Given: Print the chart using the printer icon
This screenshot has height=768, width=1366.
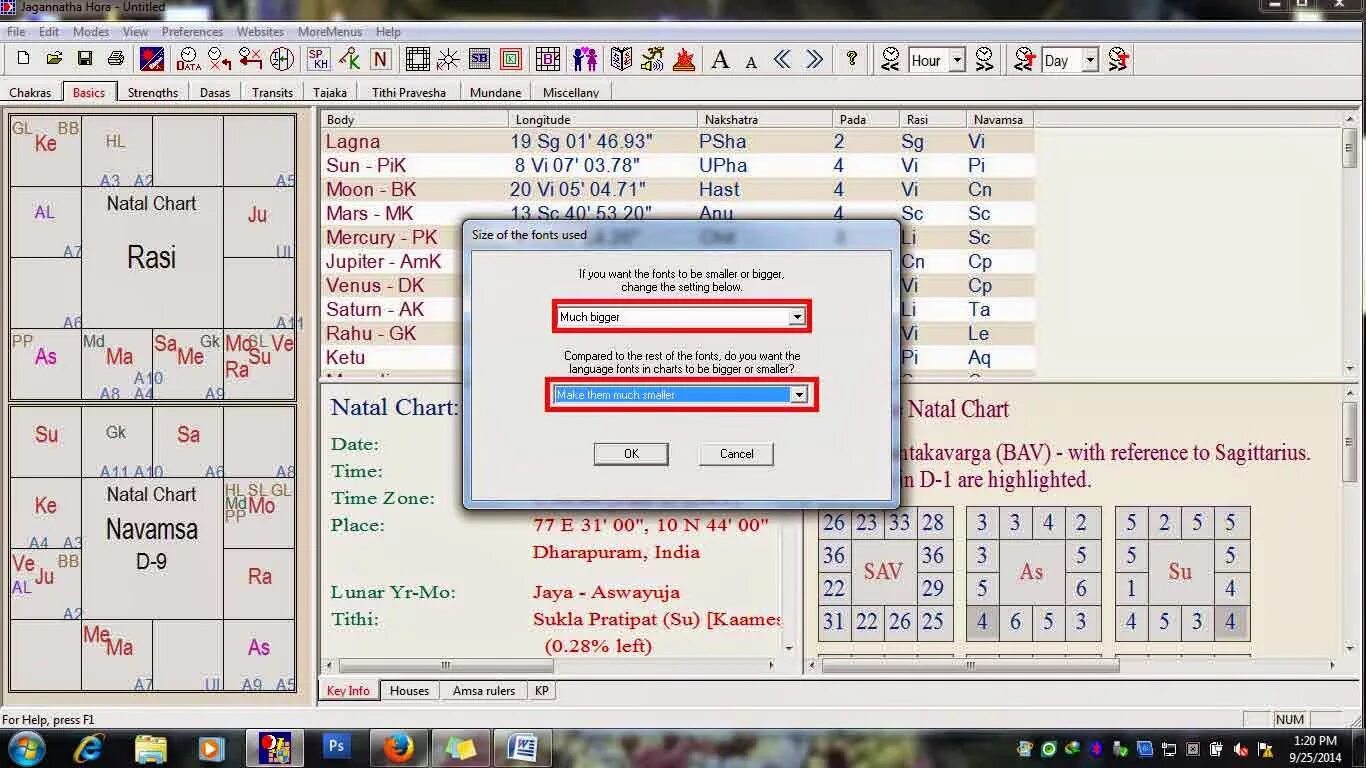Looking at the screenshot, I should (116, 59).
